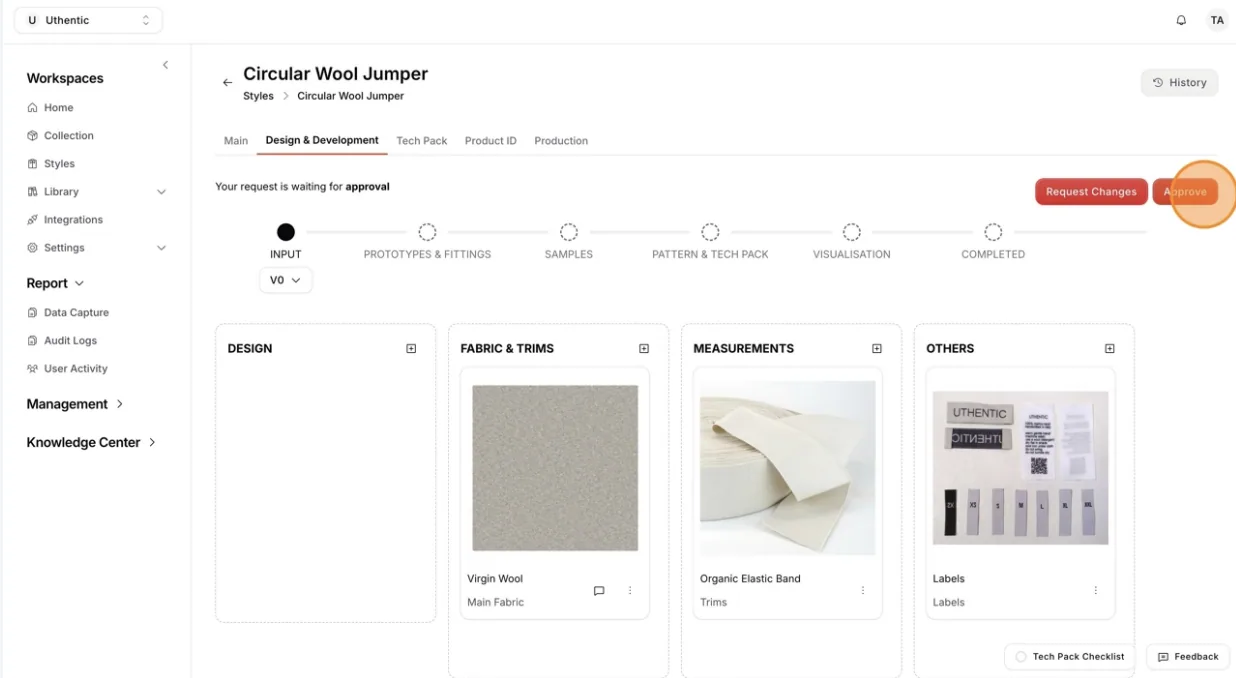Viewport: 1236px width, 678px height.
Task: Click the Trims label on elastic band card
Action: (713, 603)
